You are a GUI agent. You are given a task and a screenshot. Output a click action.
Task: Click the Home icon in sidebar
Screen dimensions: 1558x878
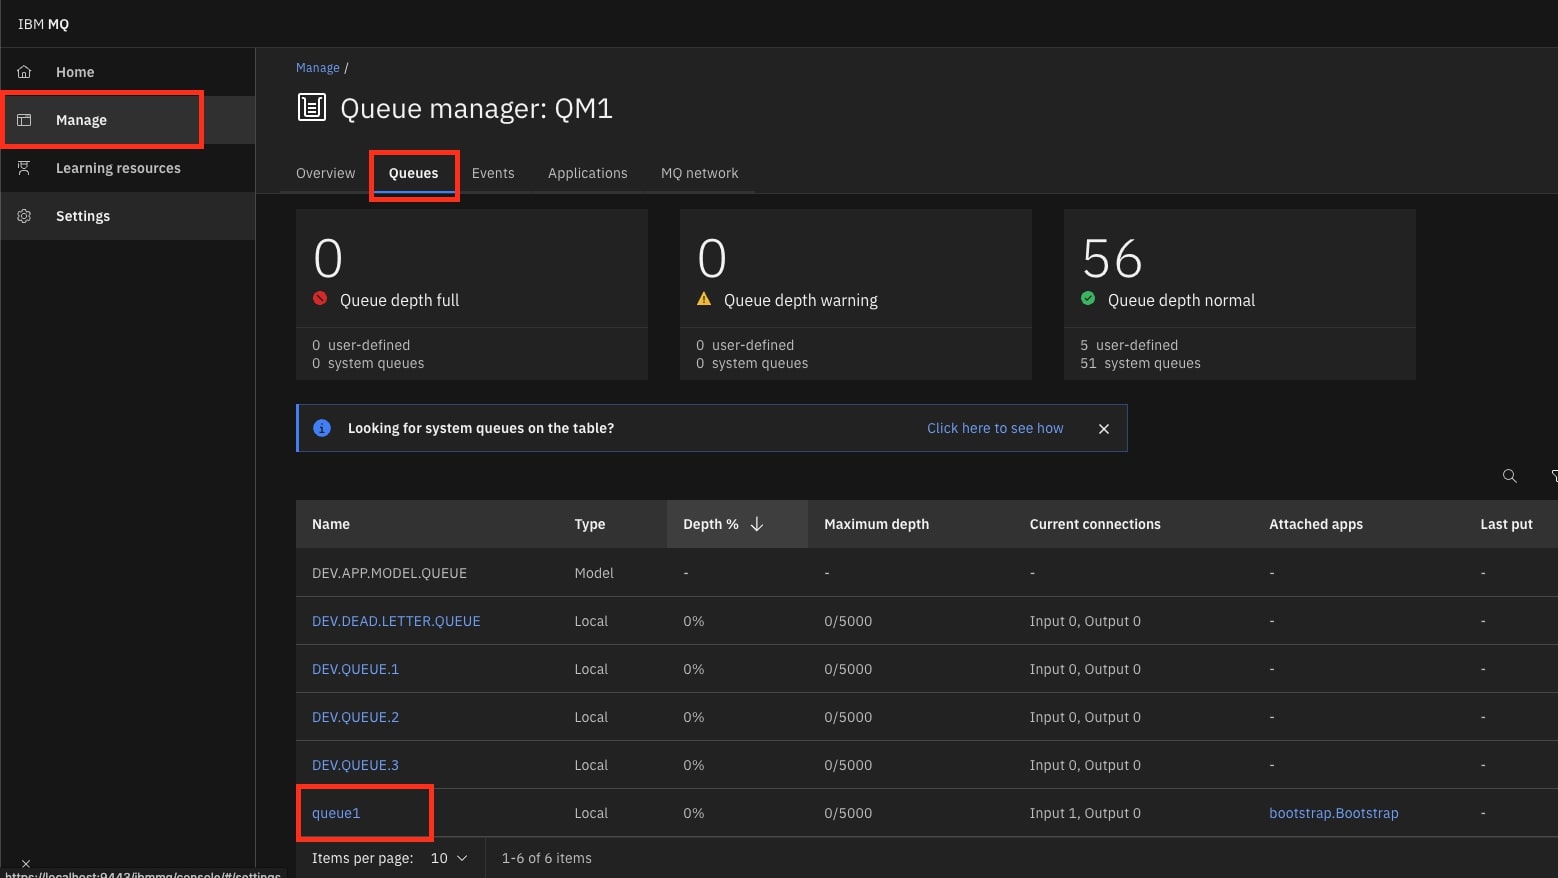pos(24,72)
